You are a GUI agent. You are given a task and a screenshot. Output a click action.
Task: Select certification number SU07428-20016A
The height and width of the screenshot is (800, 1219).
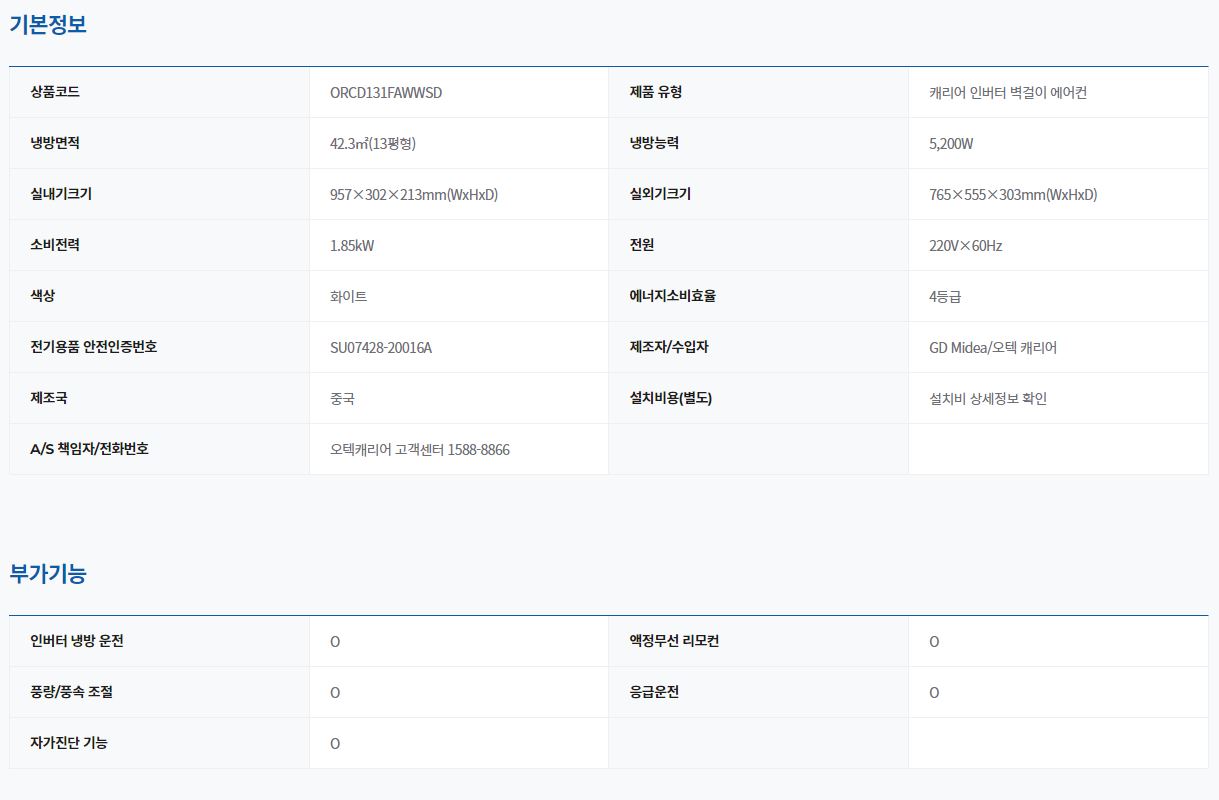[x=381, y=348]
